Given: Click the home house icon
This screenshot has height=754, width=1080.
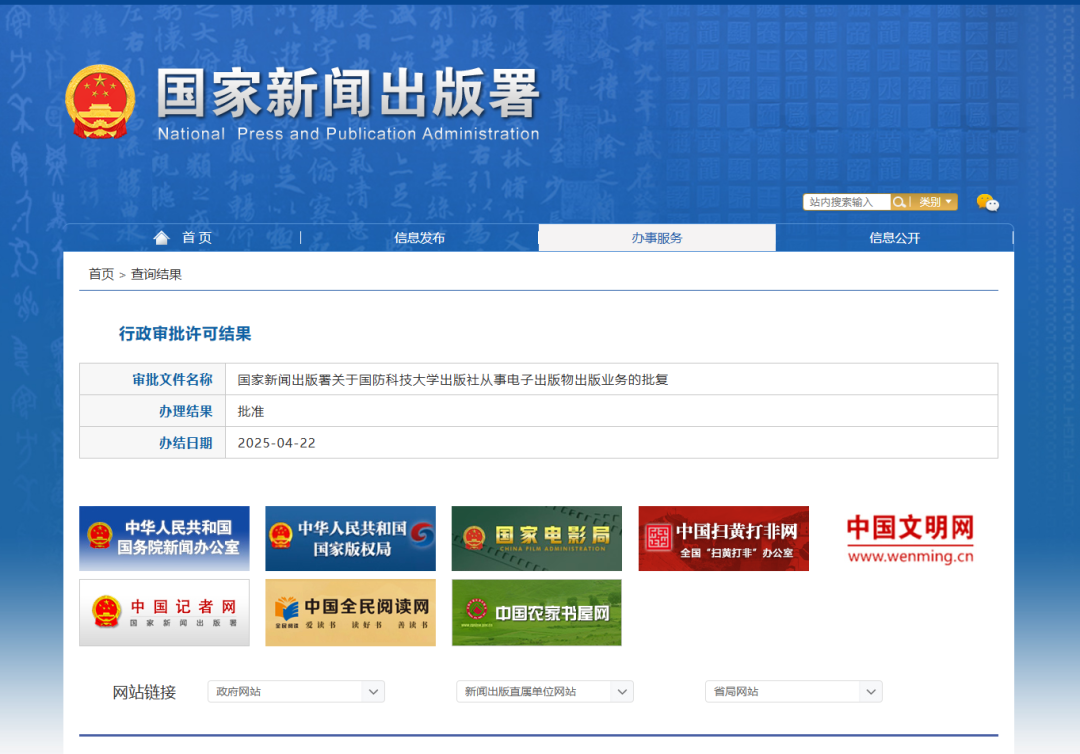Looking at the screenshot, I should click(161, 237).
